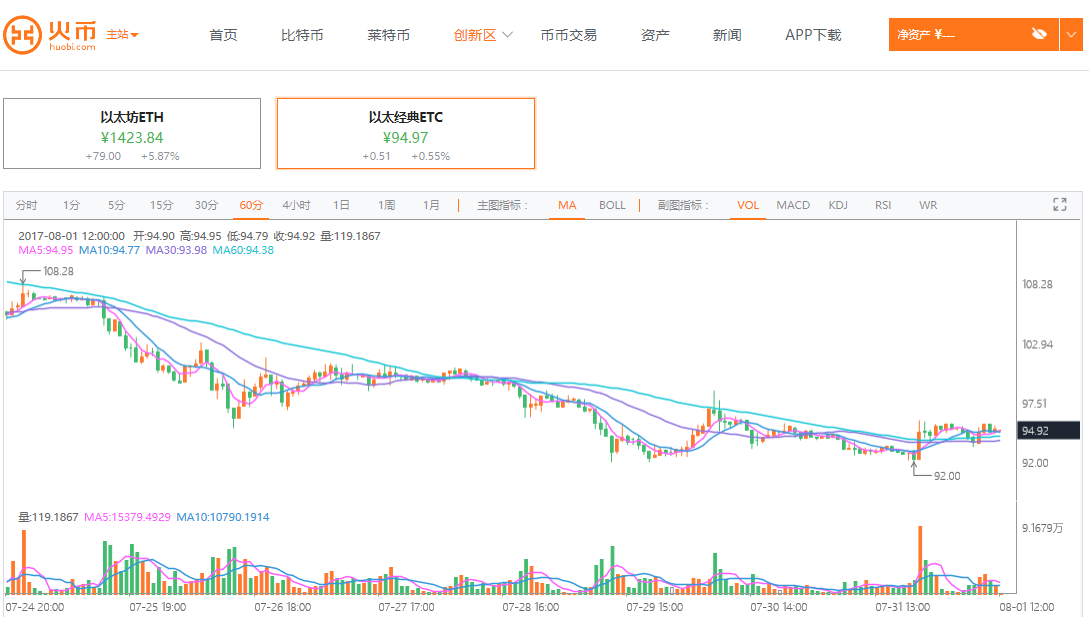The image size is (1089, 617).
Task: Select the 以太坊ETH price card
Action: (x=132, y=134)
